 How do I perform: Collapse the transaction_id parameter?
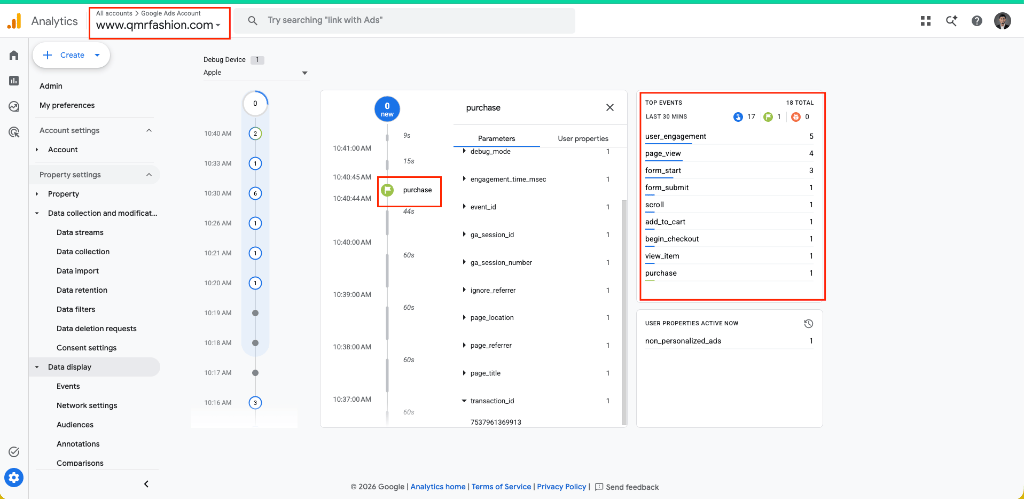click(464, 401)
